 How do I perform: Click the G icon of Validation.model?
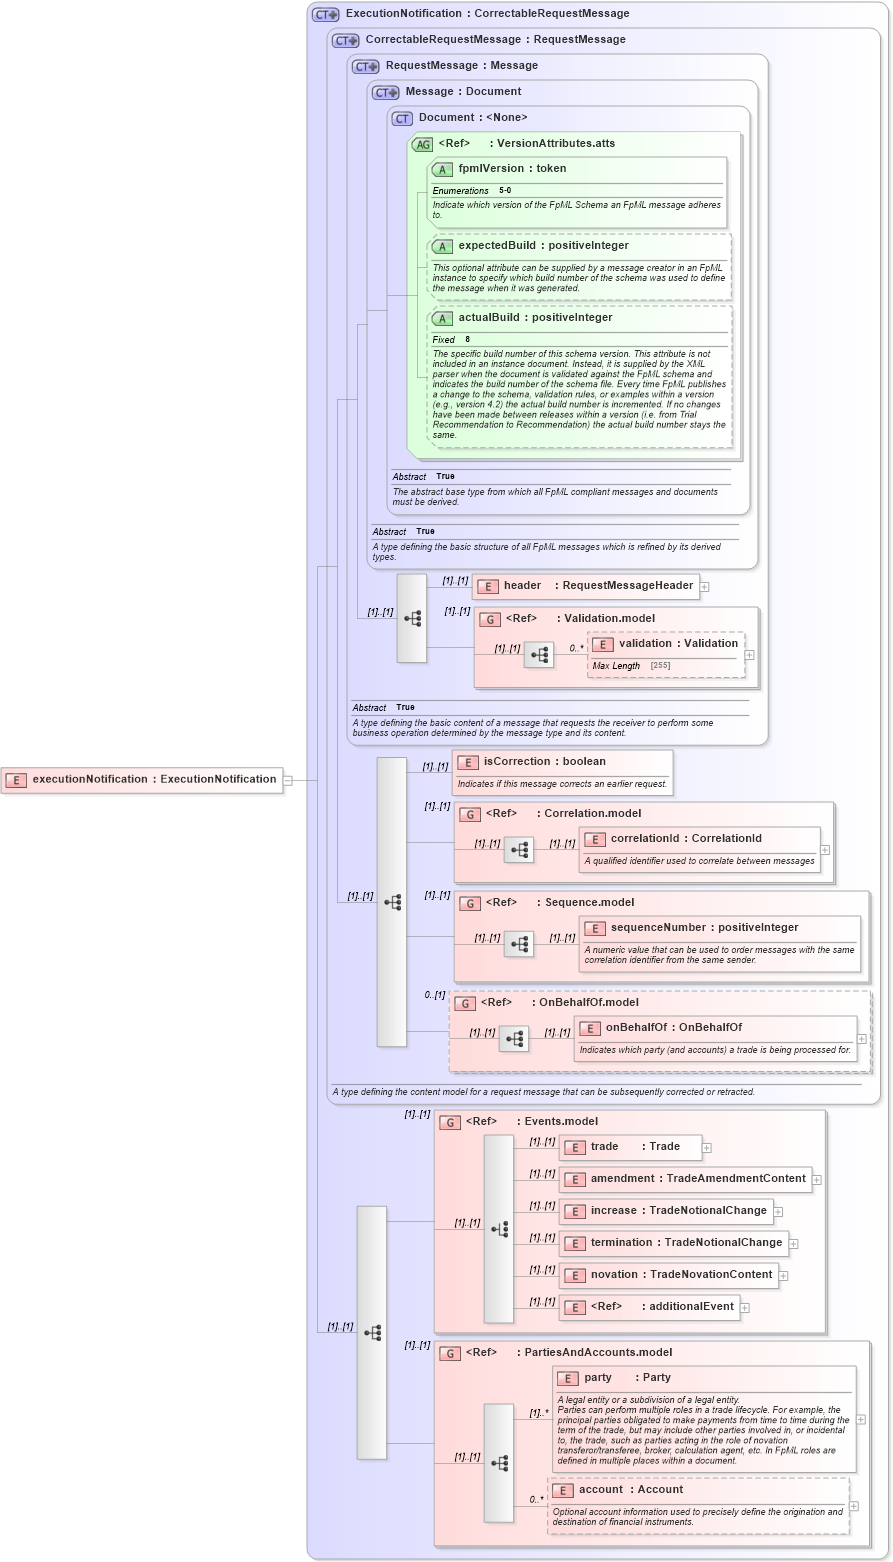point(489,619)
